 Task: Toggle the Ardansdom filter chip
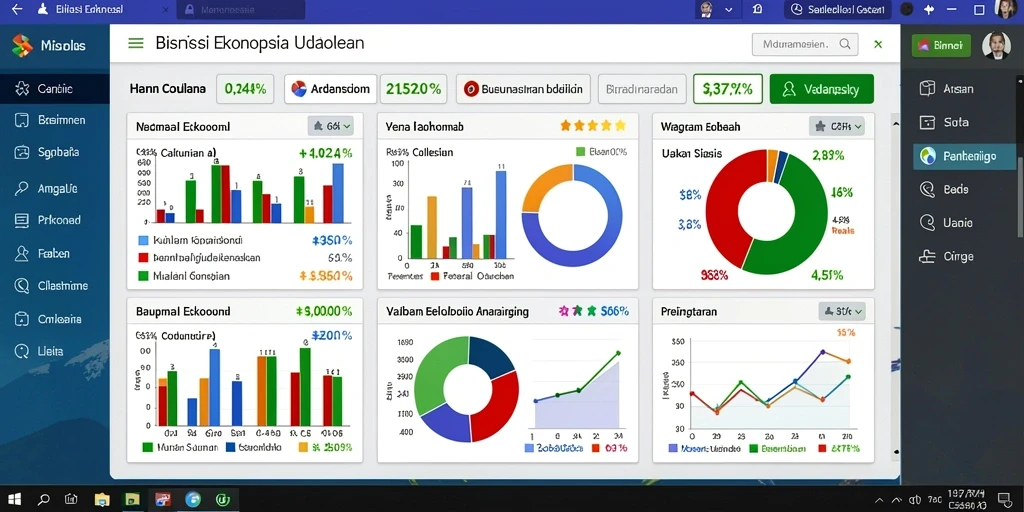tap(330, 89)
